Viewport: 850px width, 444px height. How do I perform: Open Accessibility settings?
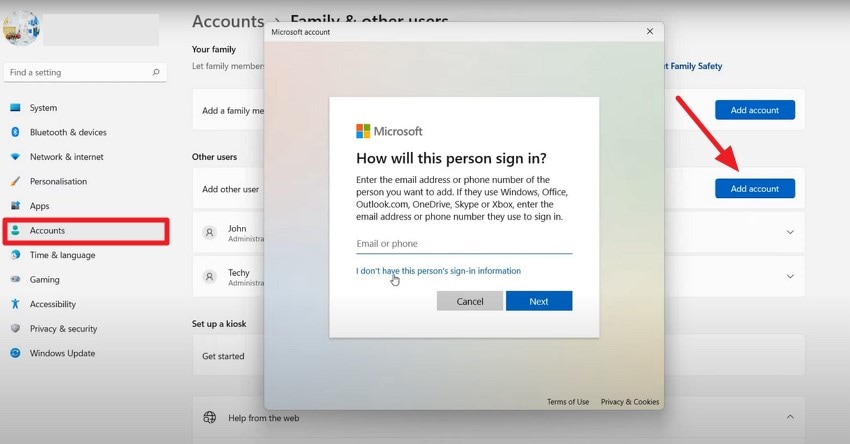pyautogui.click(x=53, y=304)
